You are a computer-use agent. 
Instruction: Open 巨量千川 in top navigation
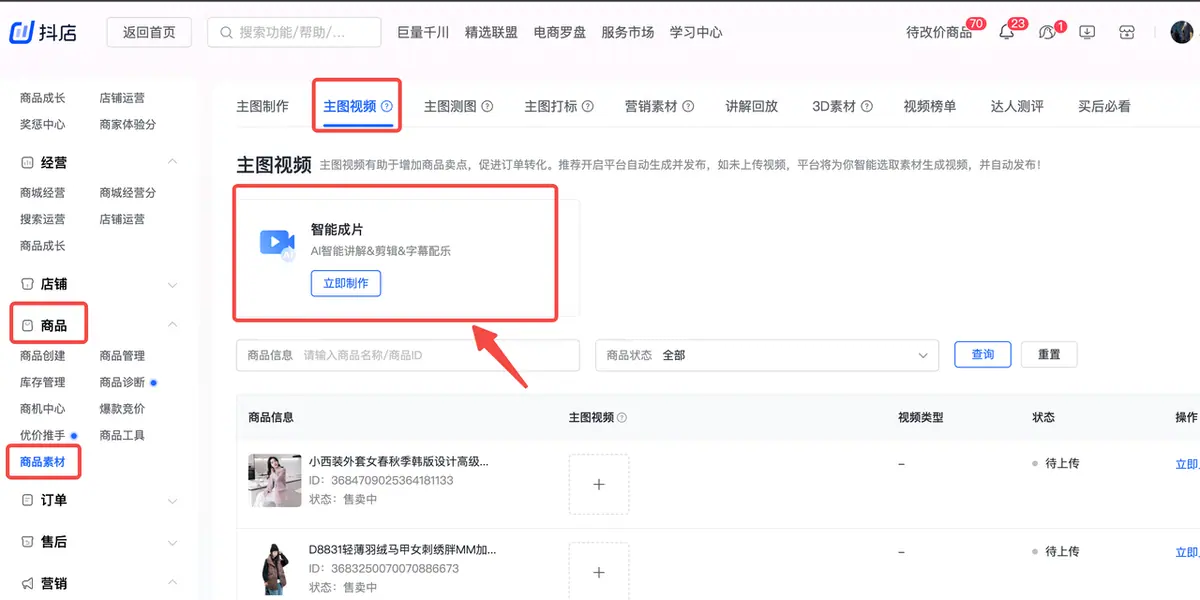pos(423,32)
